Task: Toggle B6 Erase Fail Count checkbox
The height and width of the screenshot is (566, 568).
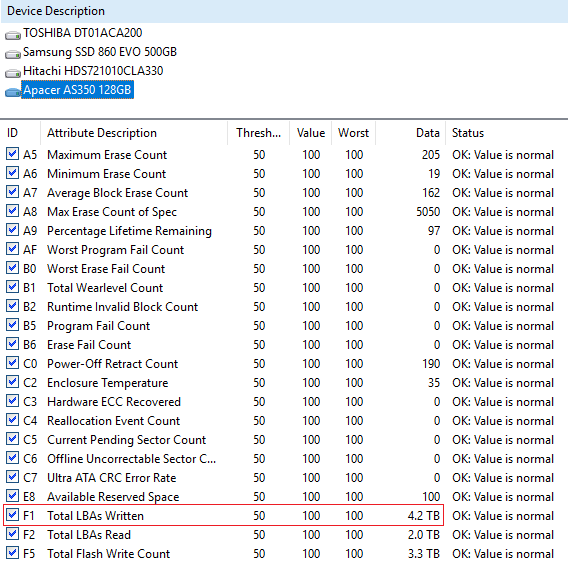Action: click(12, 344)
